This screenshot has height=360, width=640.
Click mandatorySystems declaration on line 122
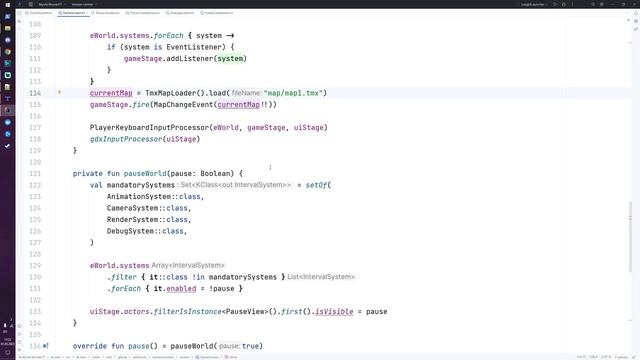141,185
